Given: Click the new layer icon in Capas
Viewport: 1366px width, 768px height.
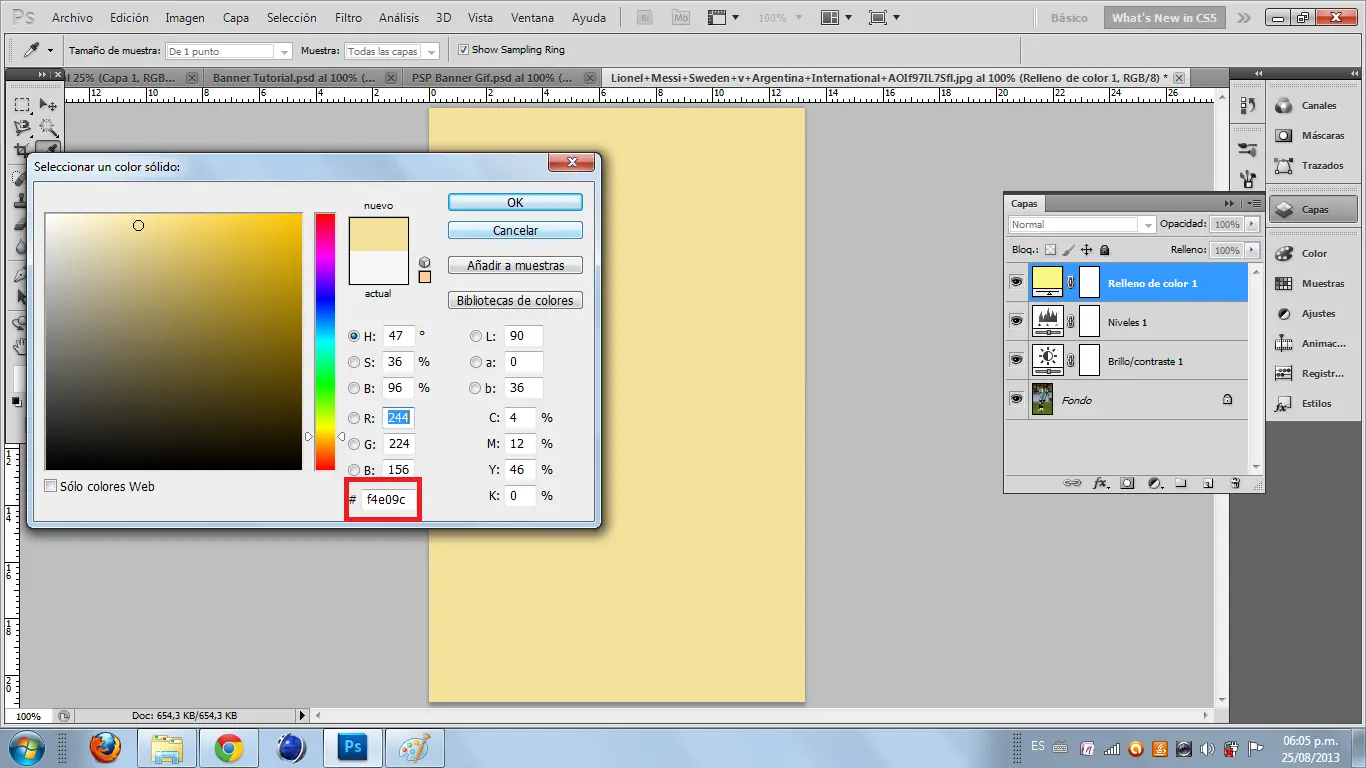Looking at the screenshot, I should pos(1208,482).
